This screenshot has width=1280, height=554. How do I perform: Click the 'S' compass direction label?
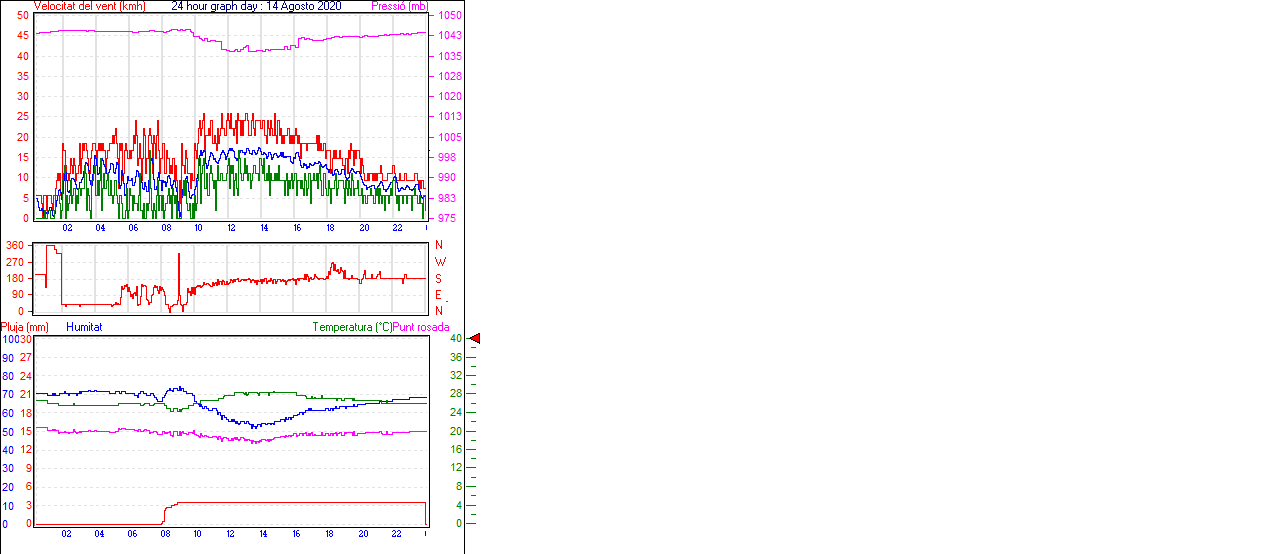(438, 278)
